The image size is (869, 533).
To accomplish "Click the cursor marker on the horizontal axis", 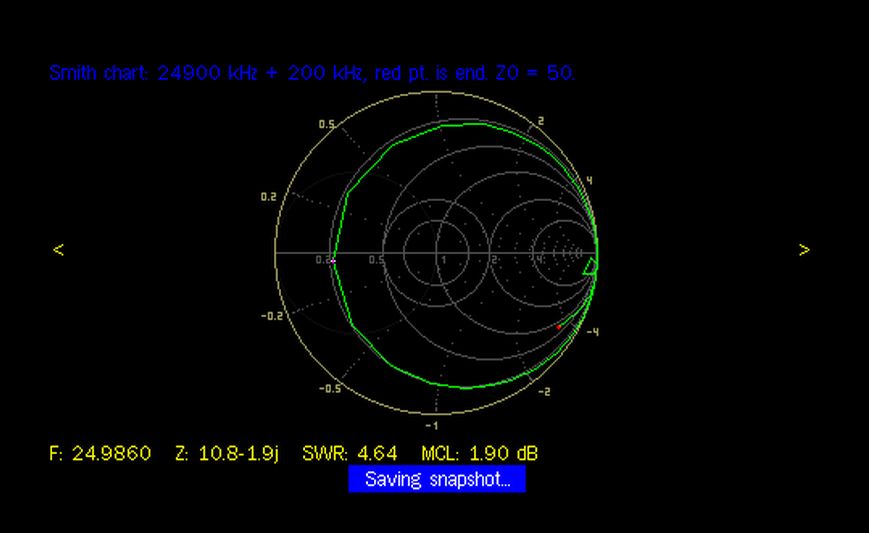I will (x=333, y=260).
